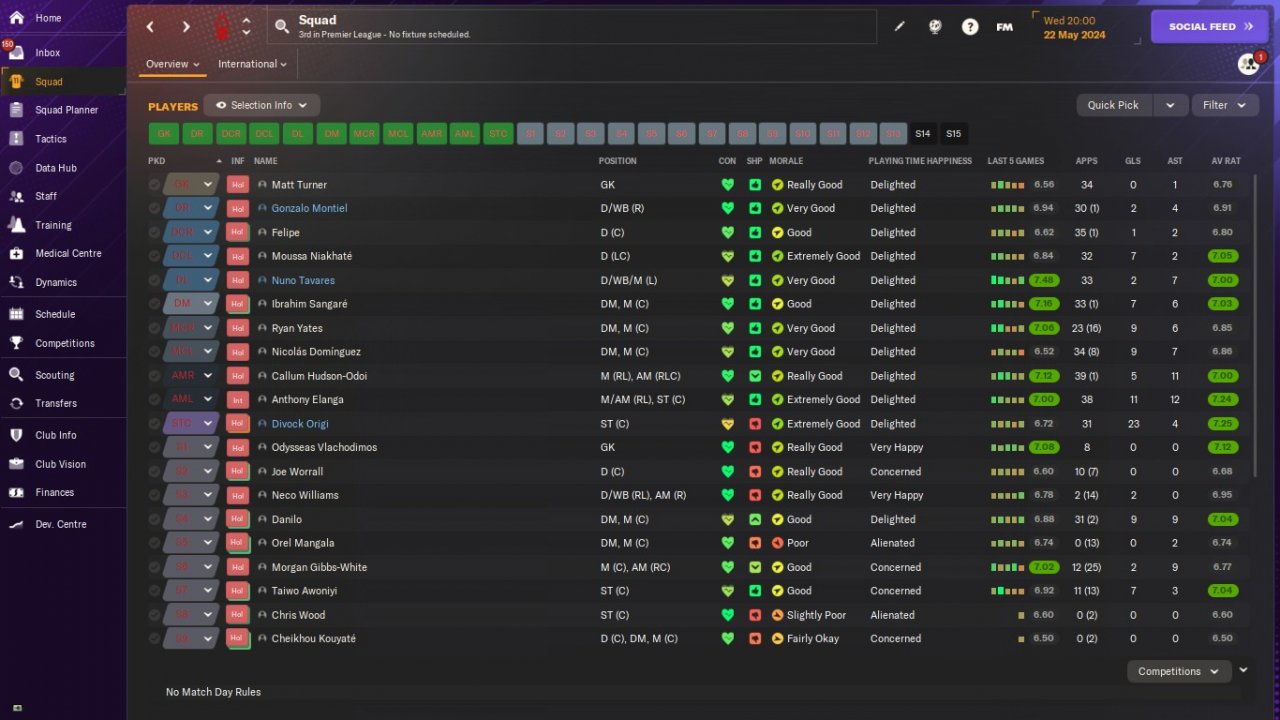Image resolution: width=1280 pixels, height=720 pixels.
Task: Click Orel Mangala's morale icon
Action: coord(777,543)
